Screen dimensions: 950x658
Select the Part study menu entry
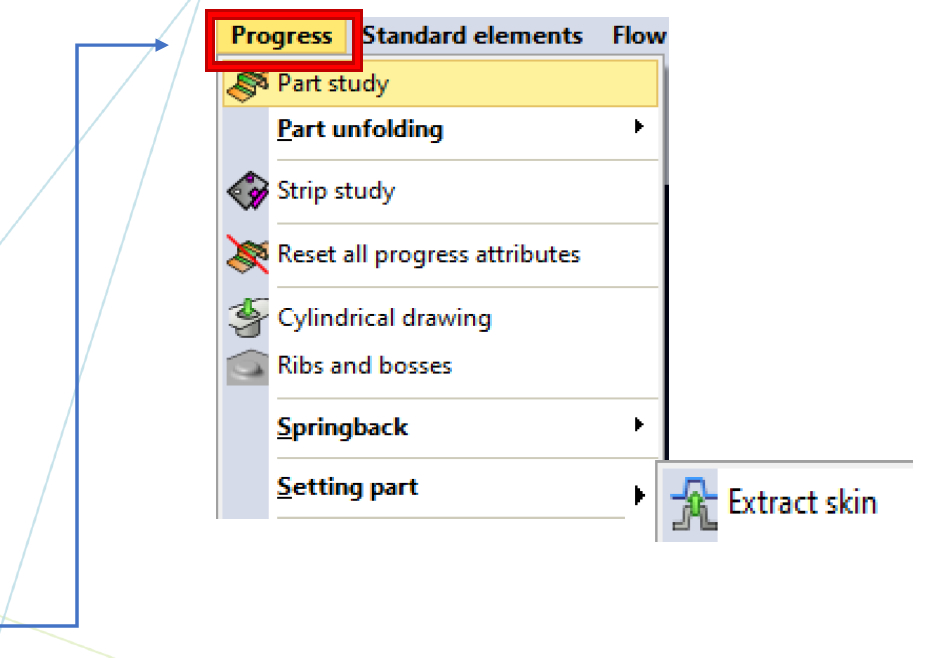coord(440,84)
